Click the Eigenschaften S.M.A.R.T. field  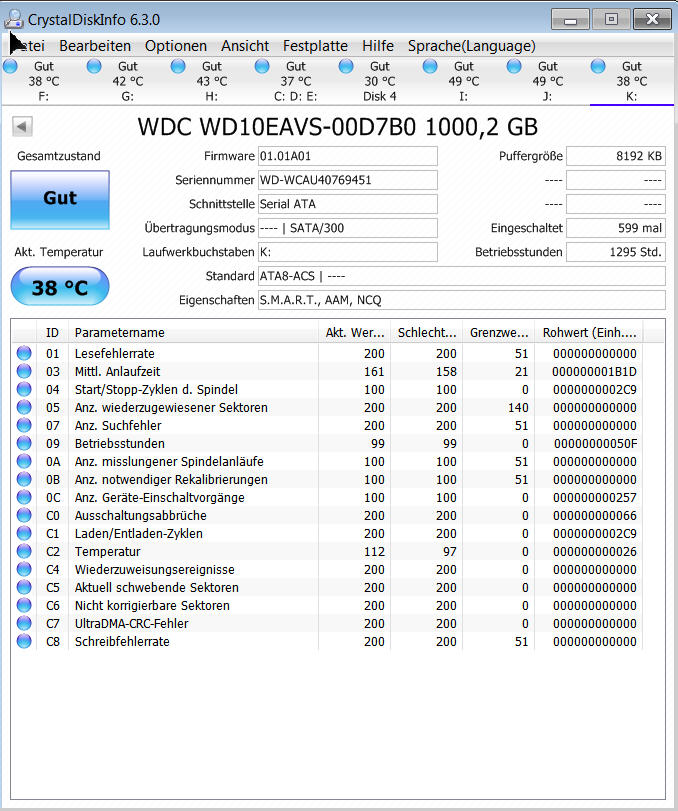click(x=461, y=300)
